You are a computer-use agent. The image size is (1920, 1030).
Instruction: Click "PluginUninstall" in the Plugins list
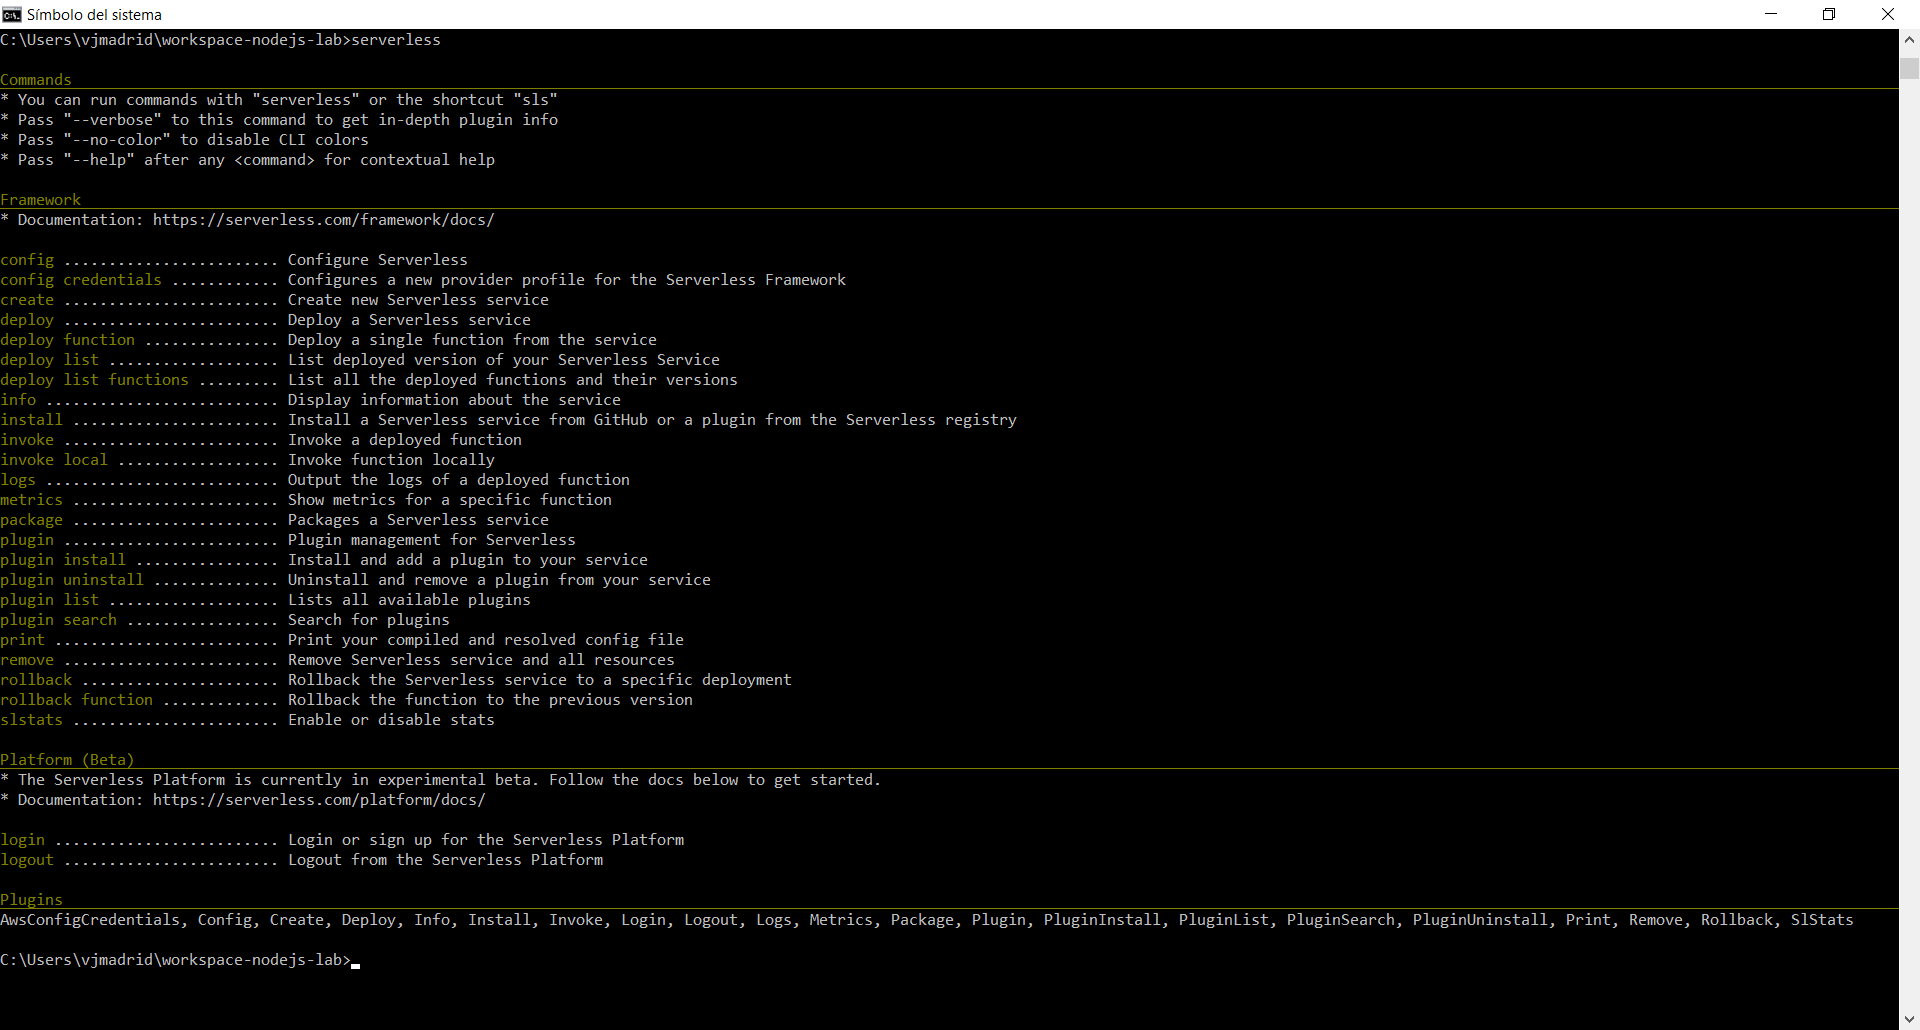click(x=1480, y=920)
